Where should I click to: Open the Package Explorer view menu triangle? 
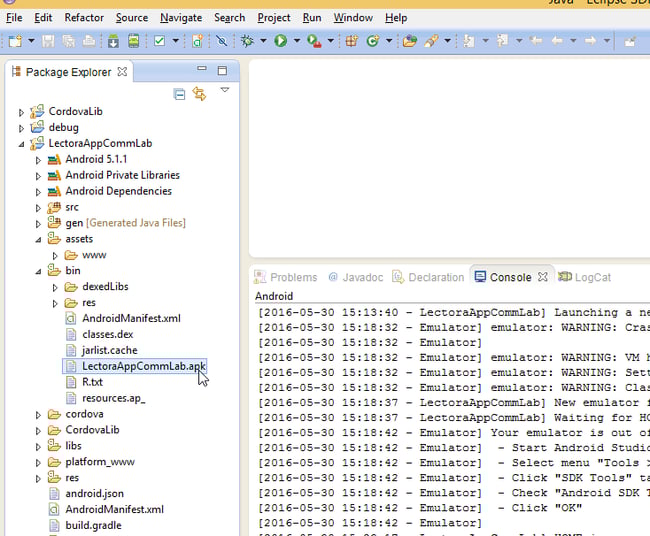[x=225, y=90]
